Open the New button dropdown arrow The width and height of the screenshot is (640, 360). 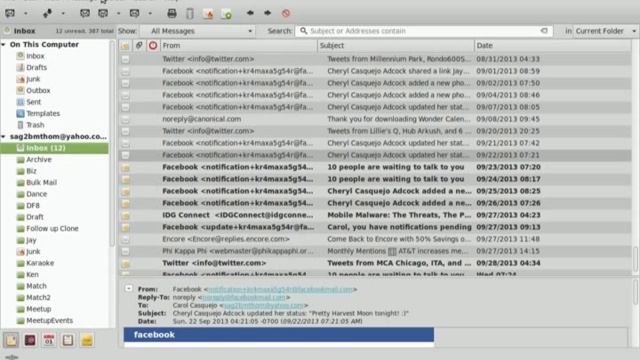click(x=26, y=13)
